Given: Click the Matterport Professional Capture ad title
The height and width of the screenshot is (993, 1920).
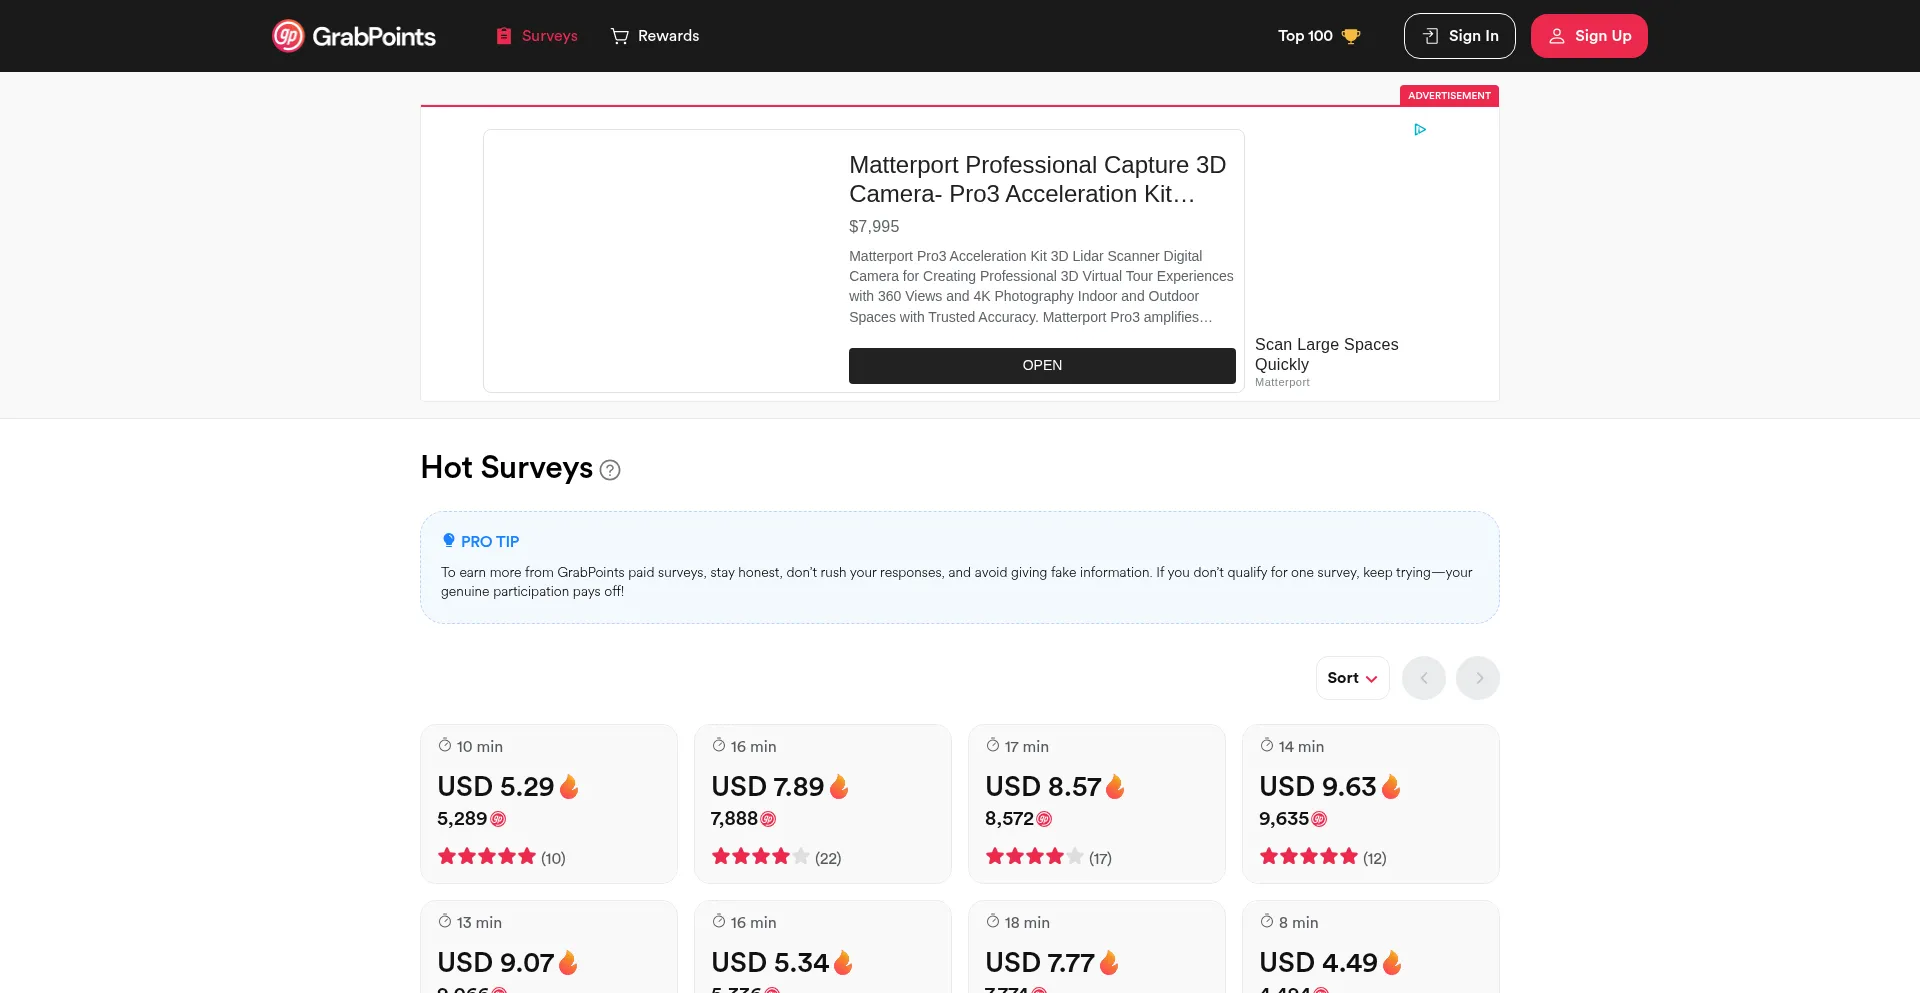Looking at the screenshot, I should (1037, 179).
